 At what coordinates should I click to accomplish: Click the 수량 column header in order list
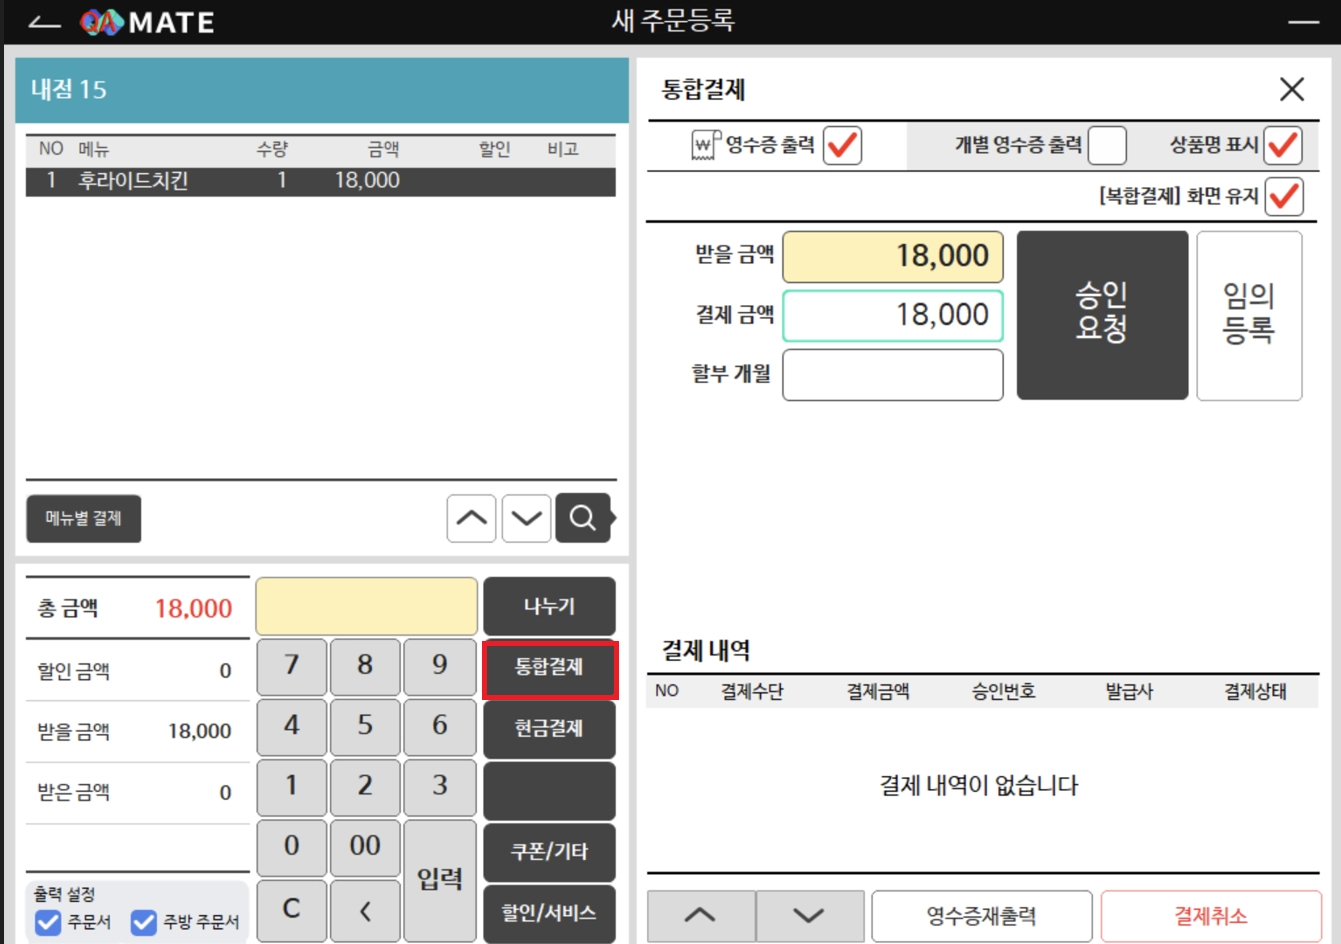click(272, 150)
